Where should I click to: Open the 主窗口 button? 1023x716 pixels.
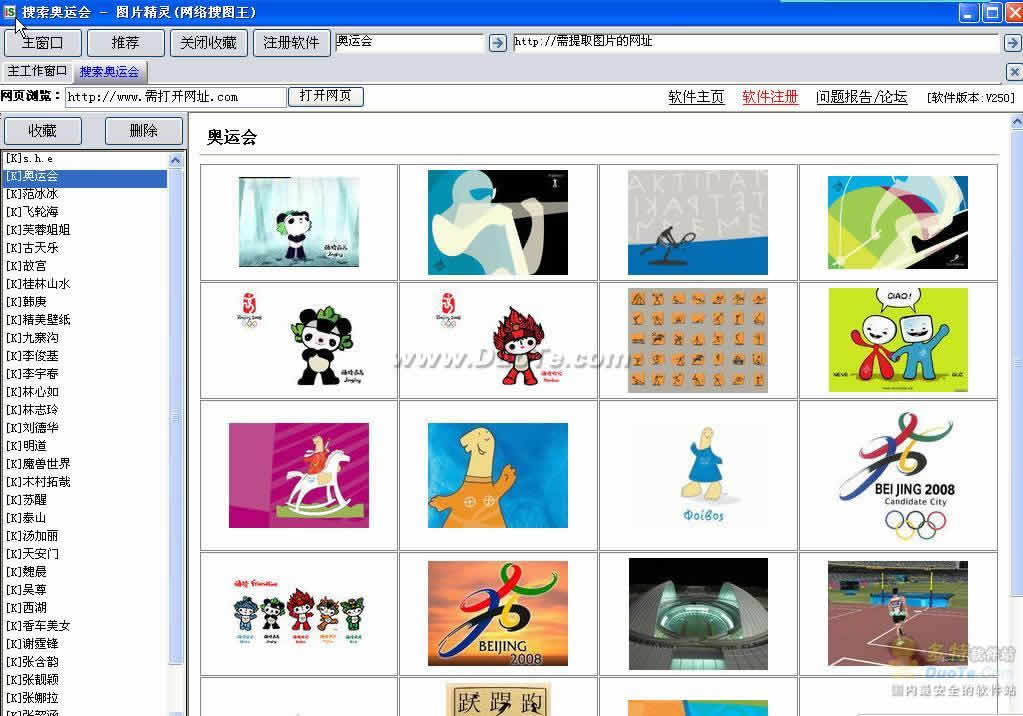click(x=43, y=43)
